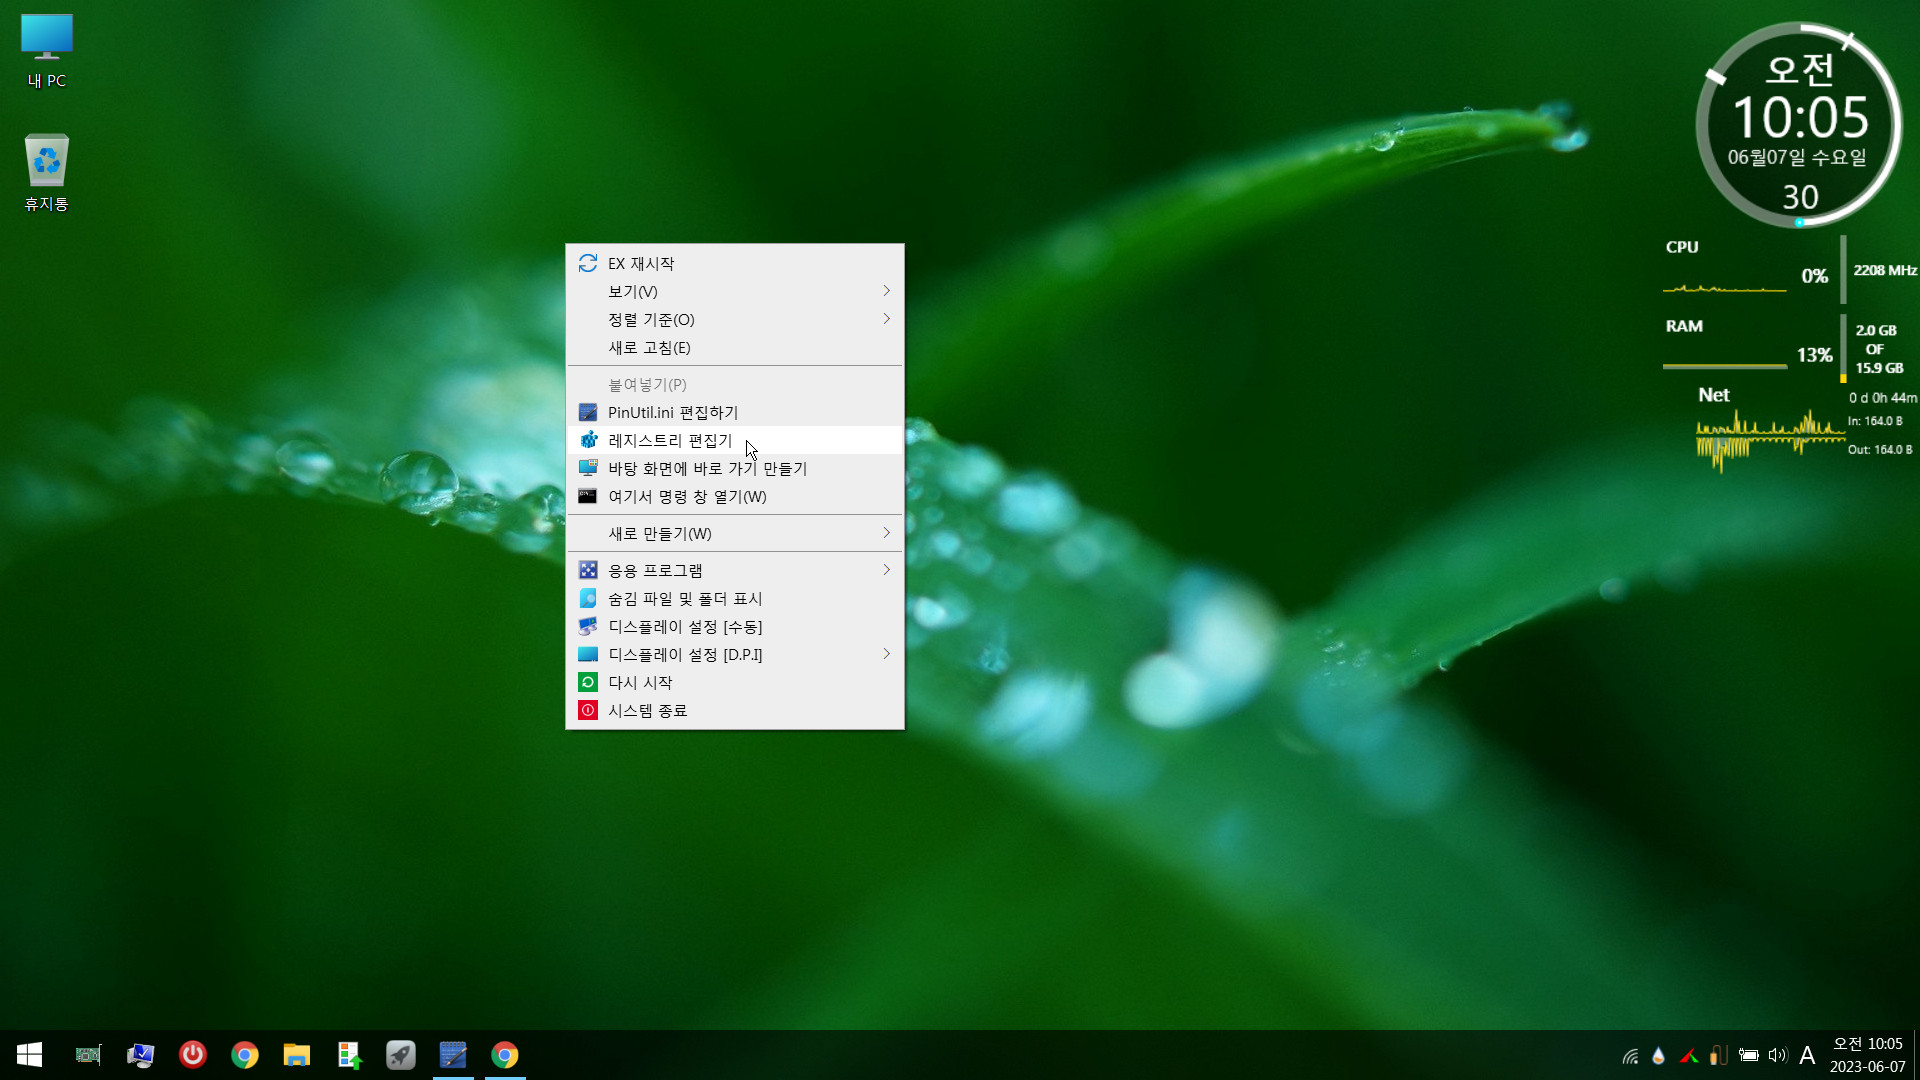Click the command prompt icon in the menu
Screen dimensions: 1920x1080
click(588, 496)
